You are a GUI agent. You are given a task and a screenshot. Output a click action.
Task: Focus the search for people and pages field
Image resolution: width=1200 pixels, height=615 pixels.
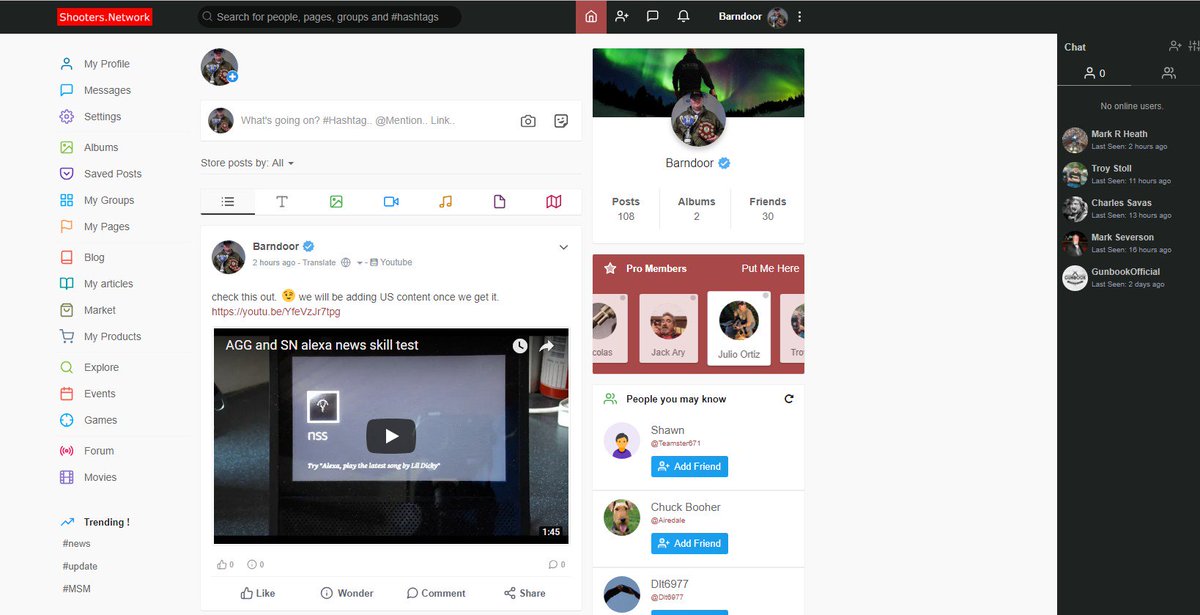[x=329, y=17]
